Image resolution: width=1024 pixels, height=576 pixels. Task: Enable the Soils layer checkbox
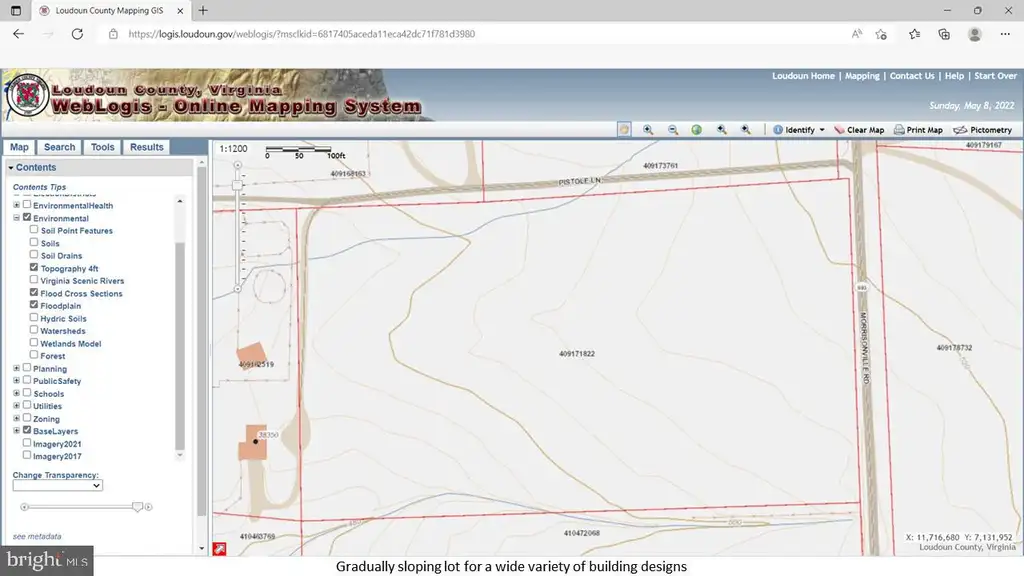[x=34, y=242]
